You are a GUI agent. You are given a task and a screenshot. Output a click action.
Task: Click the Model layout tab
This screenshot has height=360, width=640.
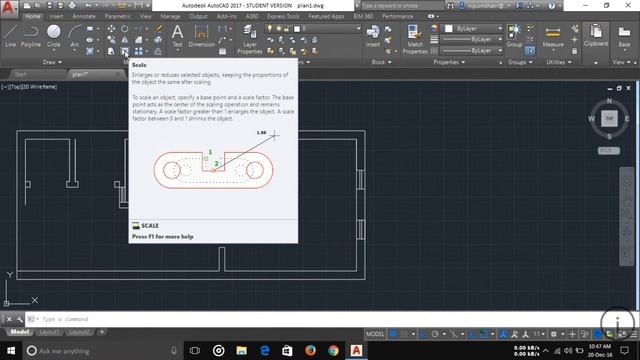(19, 332)
